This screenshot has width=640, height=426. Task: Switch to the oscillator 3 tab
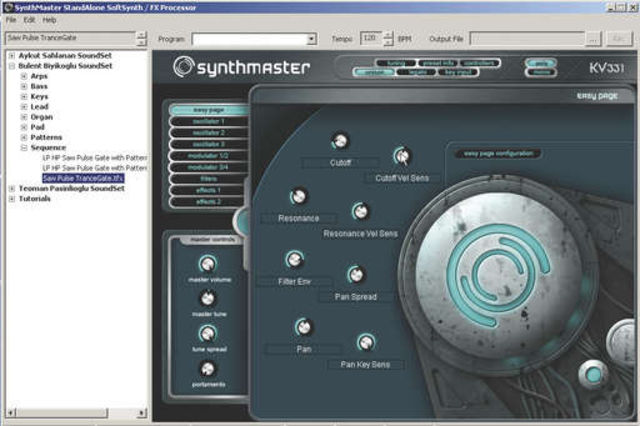(209, 144)
